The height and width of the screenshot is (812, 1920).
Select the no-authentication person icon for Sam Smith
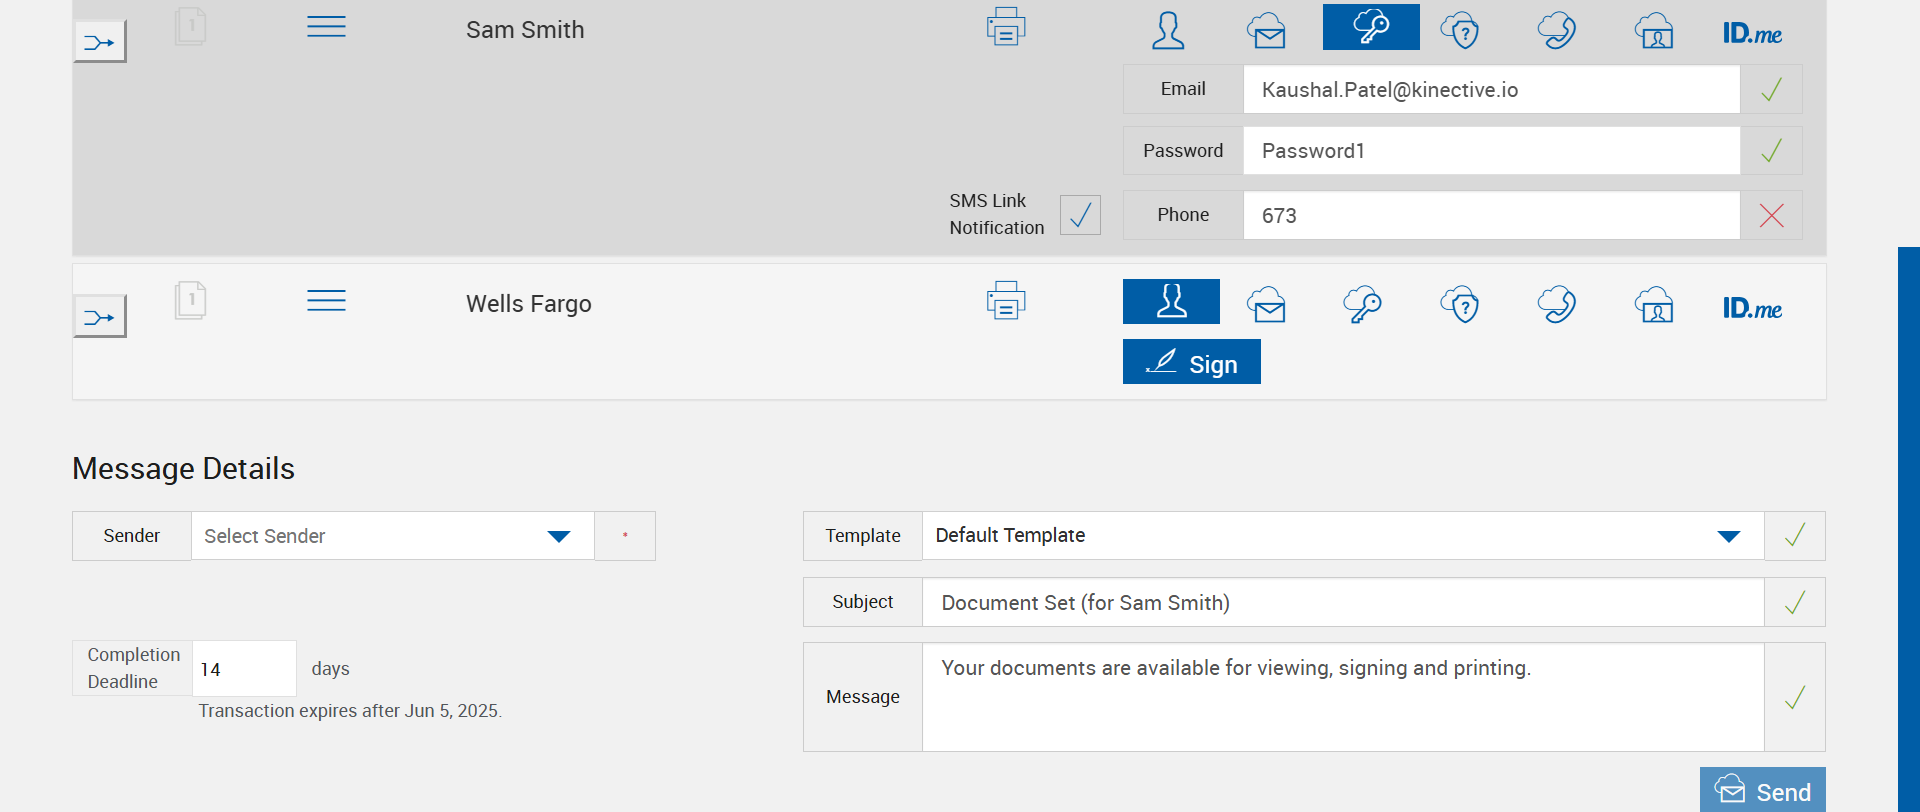pyautogui.click(x=1168, y=30)
